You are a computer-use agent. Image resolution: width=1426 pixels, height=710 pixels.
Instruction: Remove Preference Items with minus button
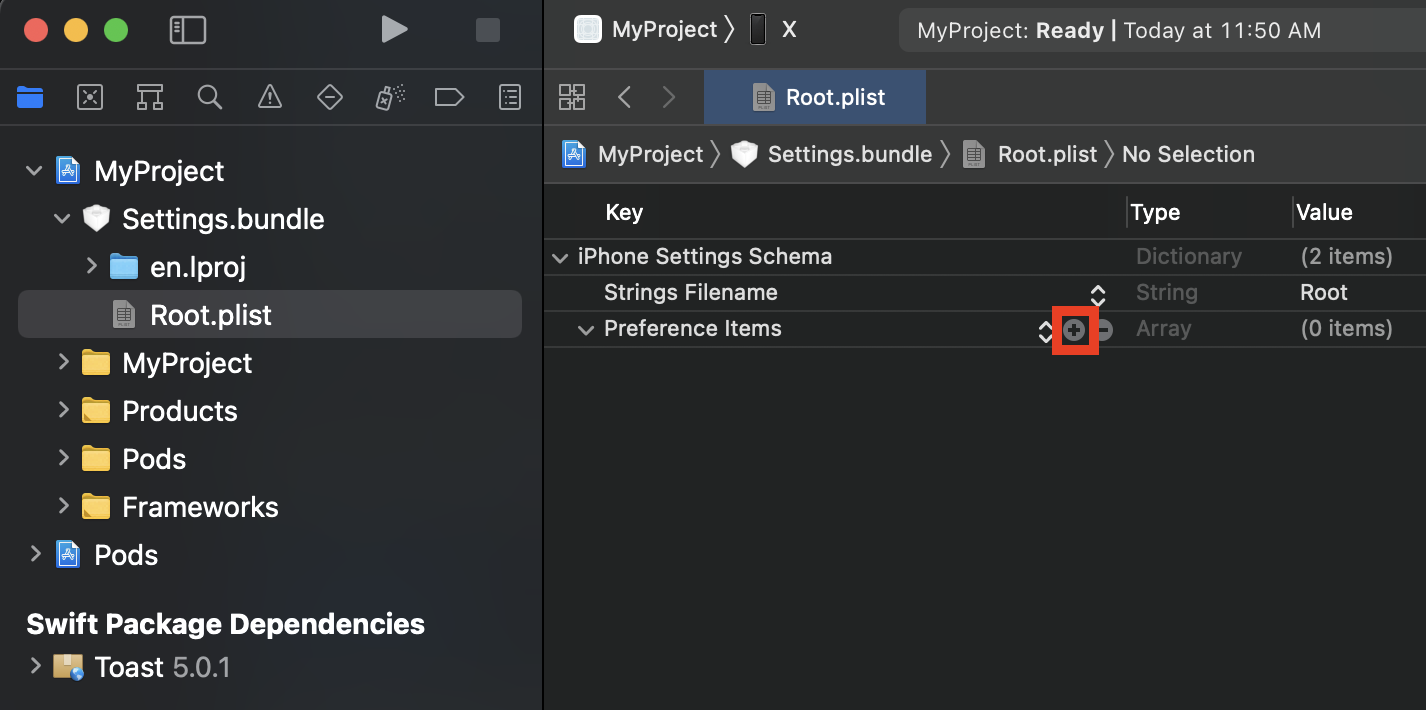coord(1104,330)
